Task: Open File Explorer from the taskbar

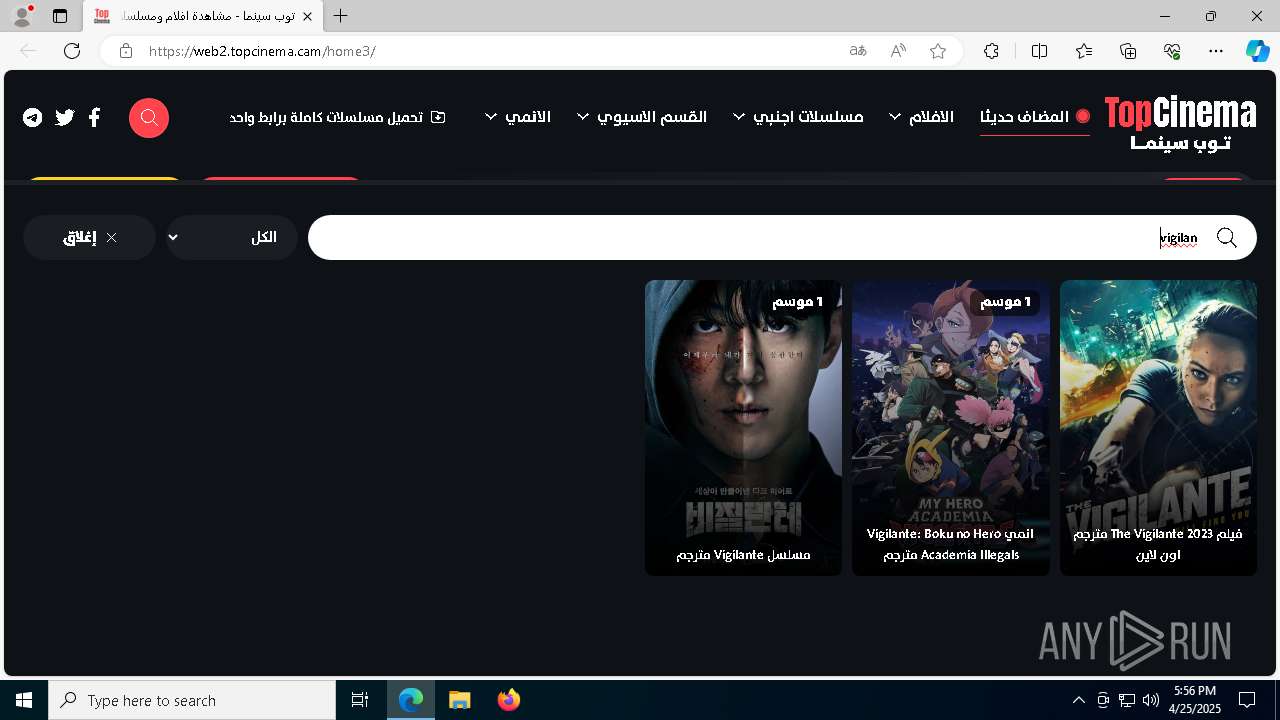Action: (x=459, y=700)
